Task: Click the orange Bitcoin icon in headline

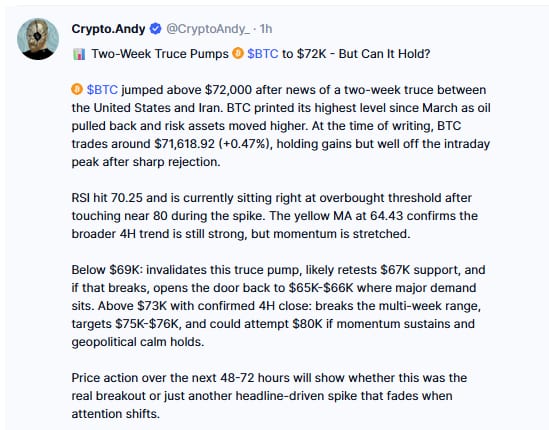Action: tap(238, 54)
